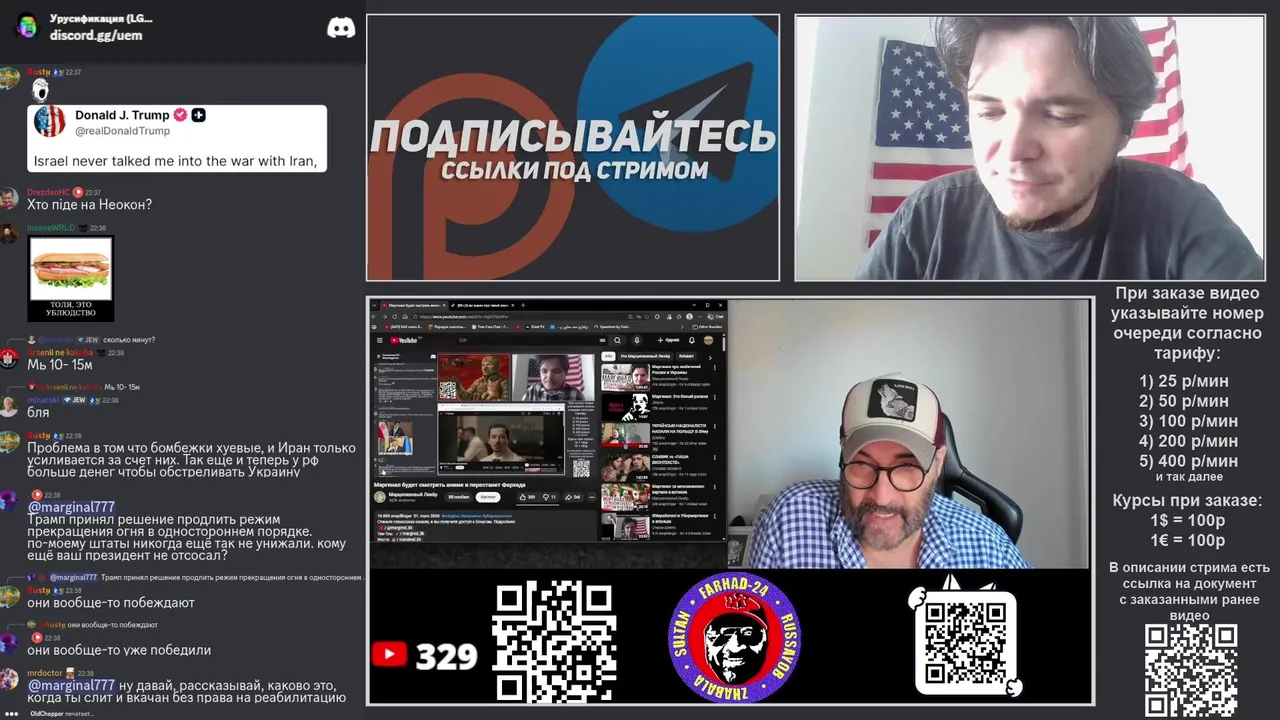Click QR code with cat ears frame
Image resolution: width=1280 pixels, height=720 pixels.
(965, 642)
